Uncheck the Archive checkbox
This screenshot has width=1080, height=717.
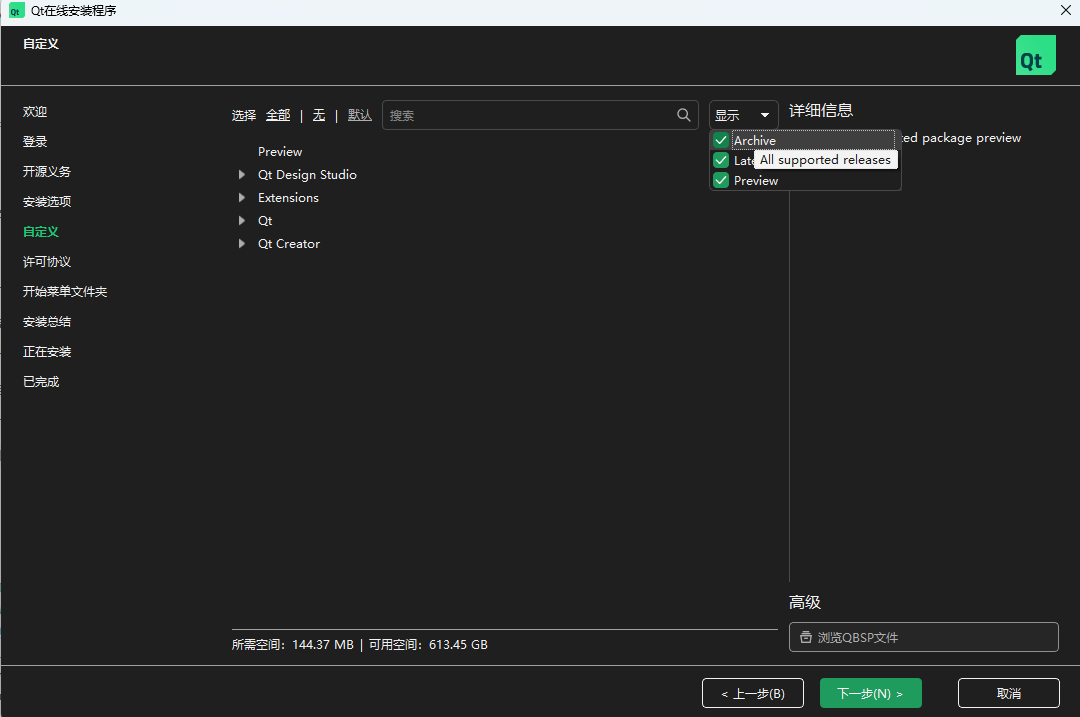tap(720, 141)
